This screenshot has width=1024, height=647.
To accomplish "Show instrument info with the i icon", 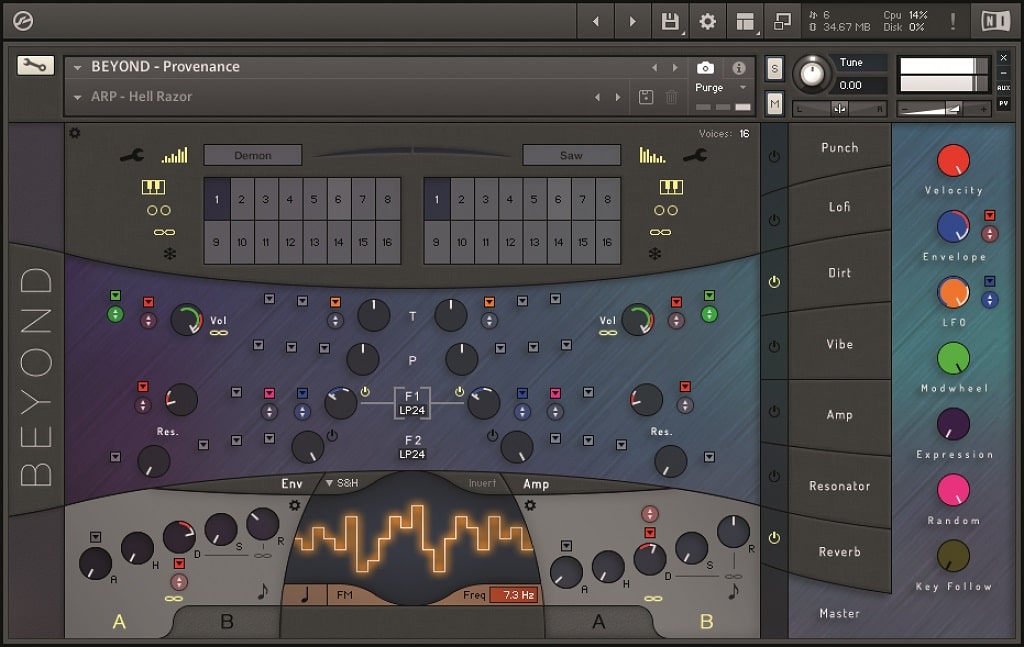I will [x=739, y=68].
